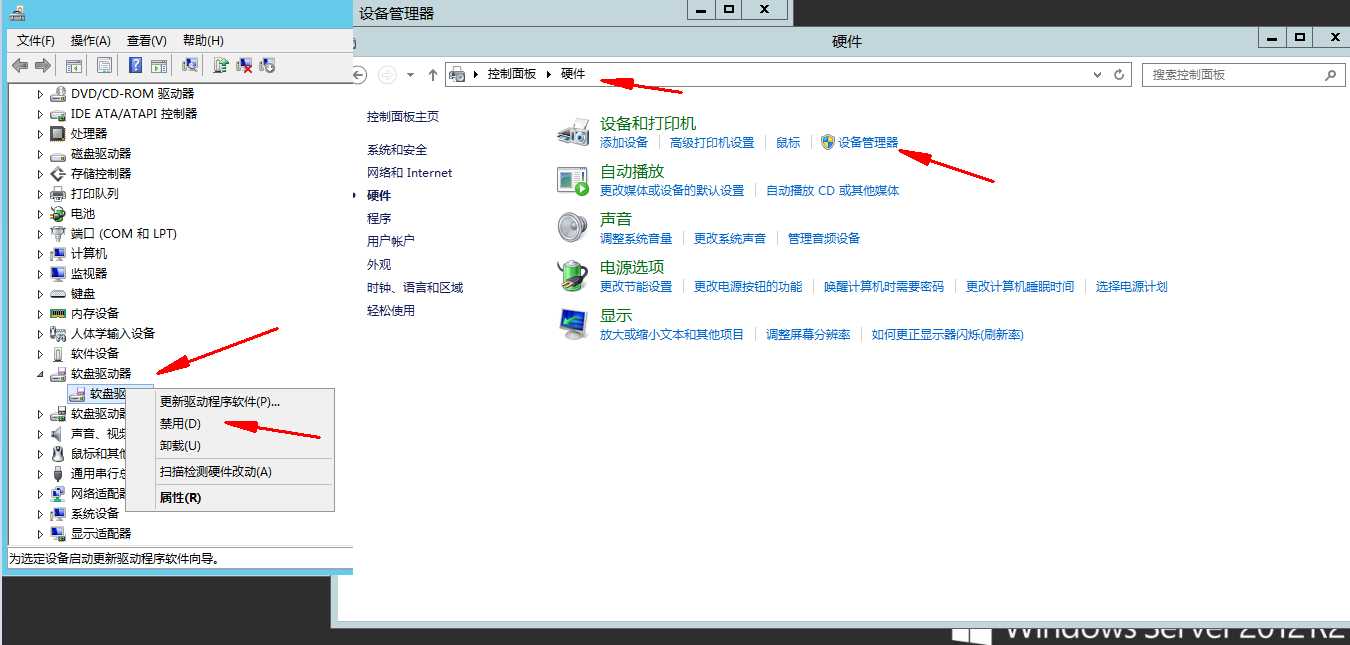Screen dimensions: 1350x645
Task: Click the 显示 monitor icon
Action: [x=573, y=323]
